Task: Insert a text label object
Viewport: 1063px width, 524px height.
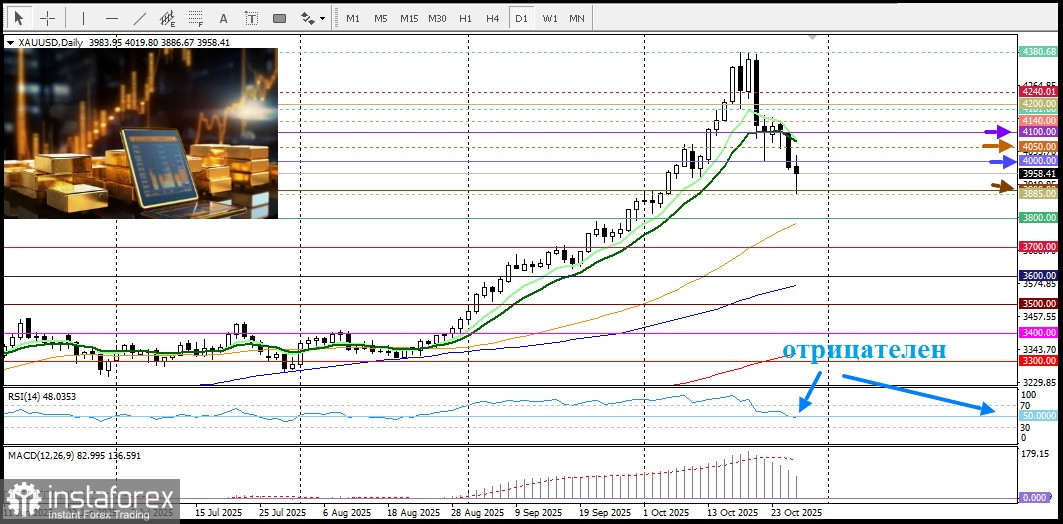Action: (251, 18)
